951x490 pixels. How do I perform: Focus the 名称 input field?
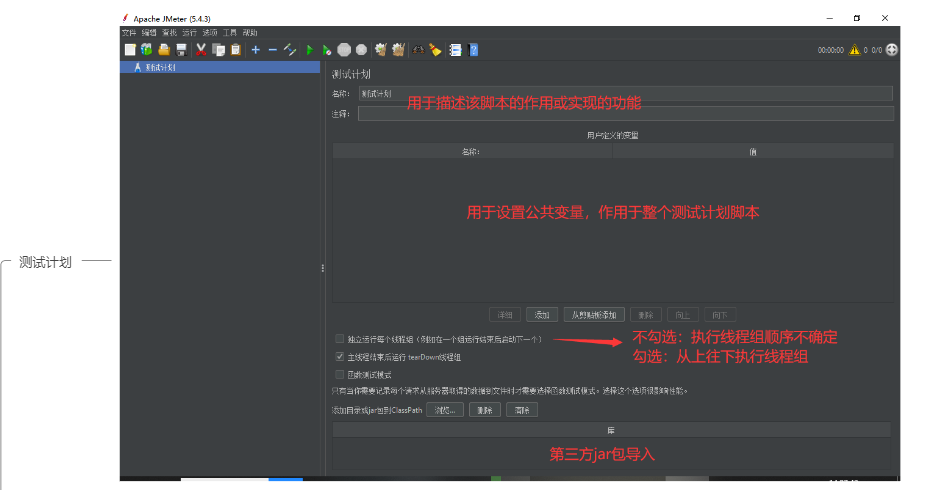[625, 93]
